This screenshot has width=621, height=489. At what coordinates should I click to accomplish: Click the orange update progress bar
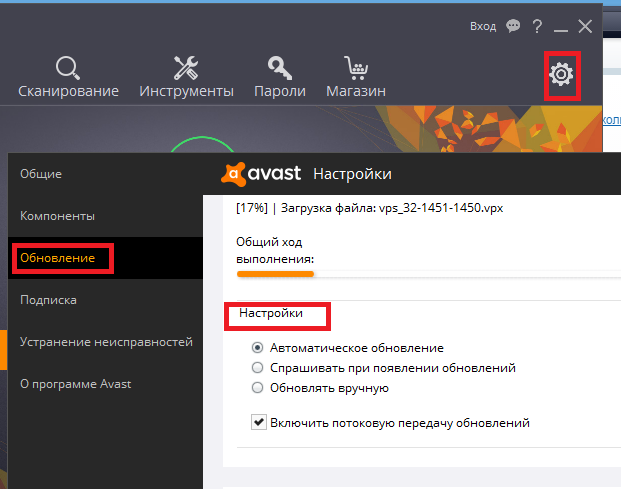click(275, 273)
